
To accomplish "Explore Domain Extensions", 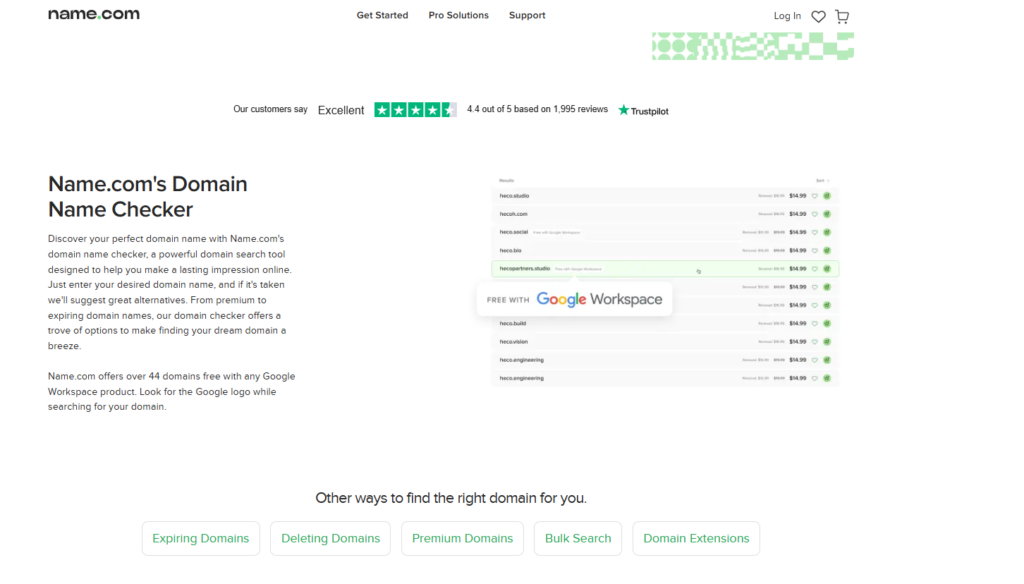I will (x=696, y=538).
